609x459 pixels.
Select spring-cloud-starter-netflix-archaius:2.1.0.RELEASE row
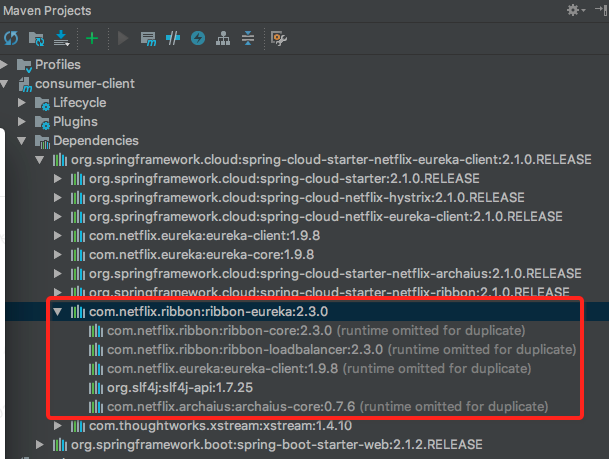coord(335,274)
